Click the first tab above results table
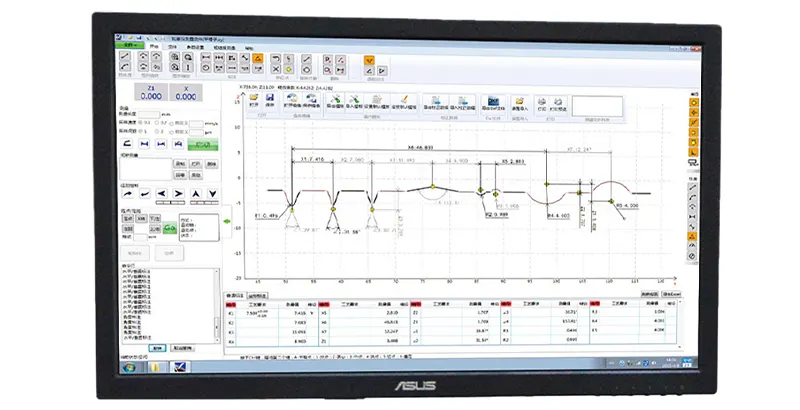This screenshot has width=800, height=410. [x=235, y=296]
